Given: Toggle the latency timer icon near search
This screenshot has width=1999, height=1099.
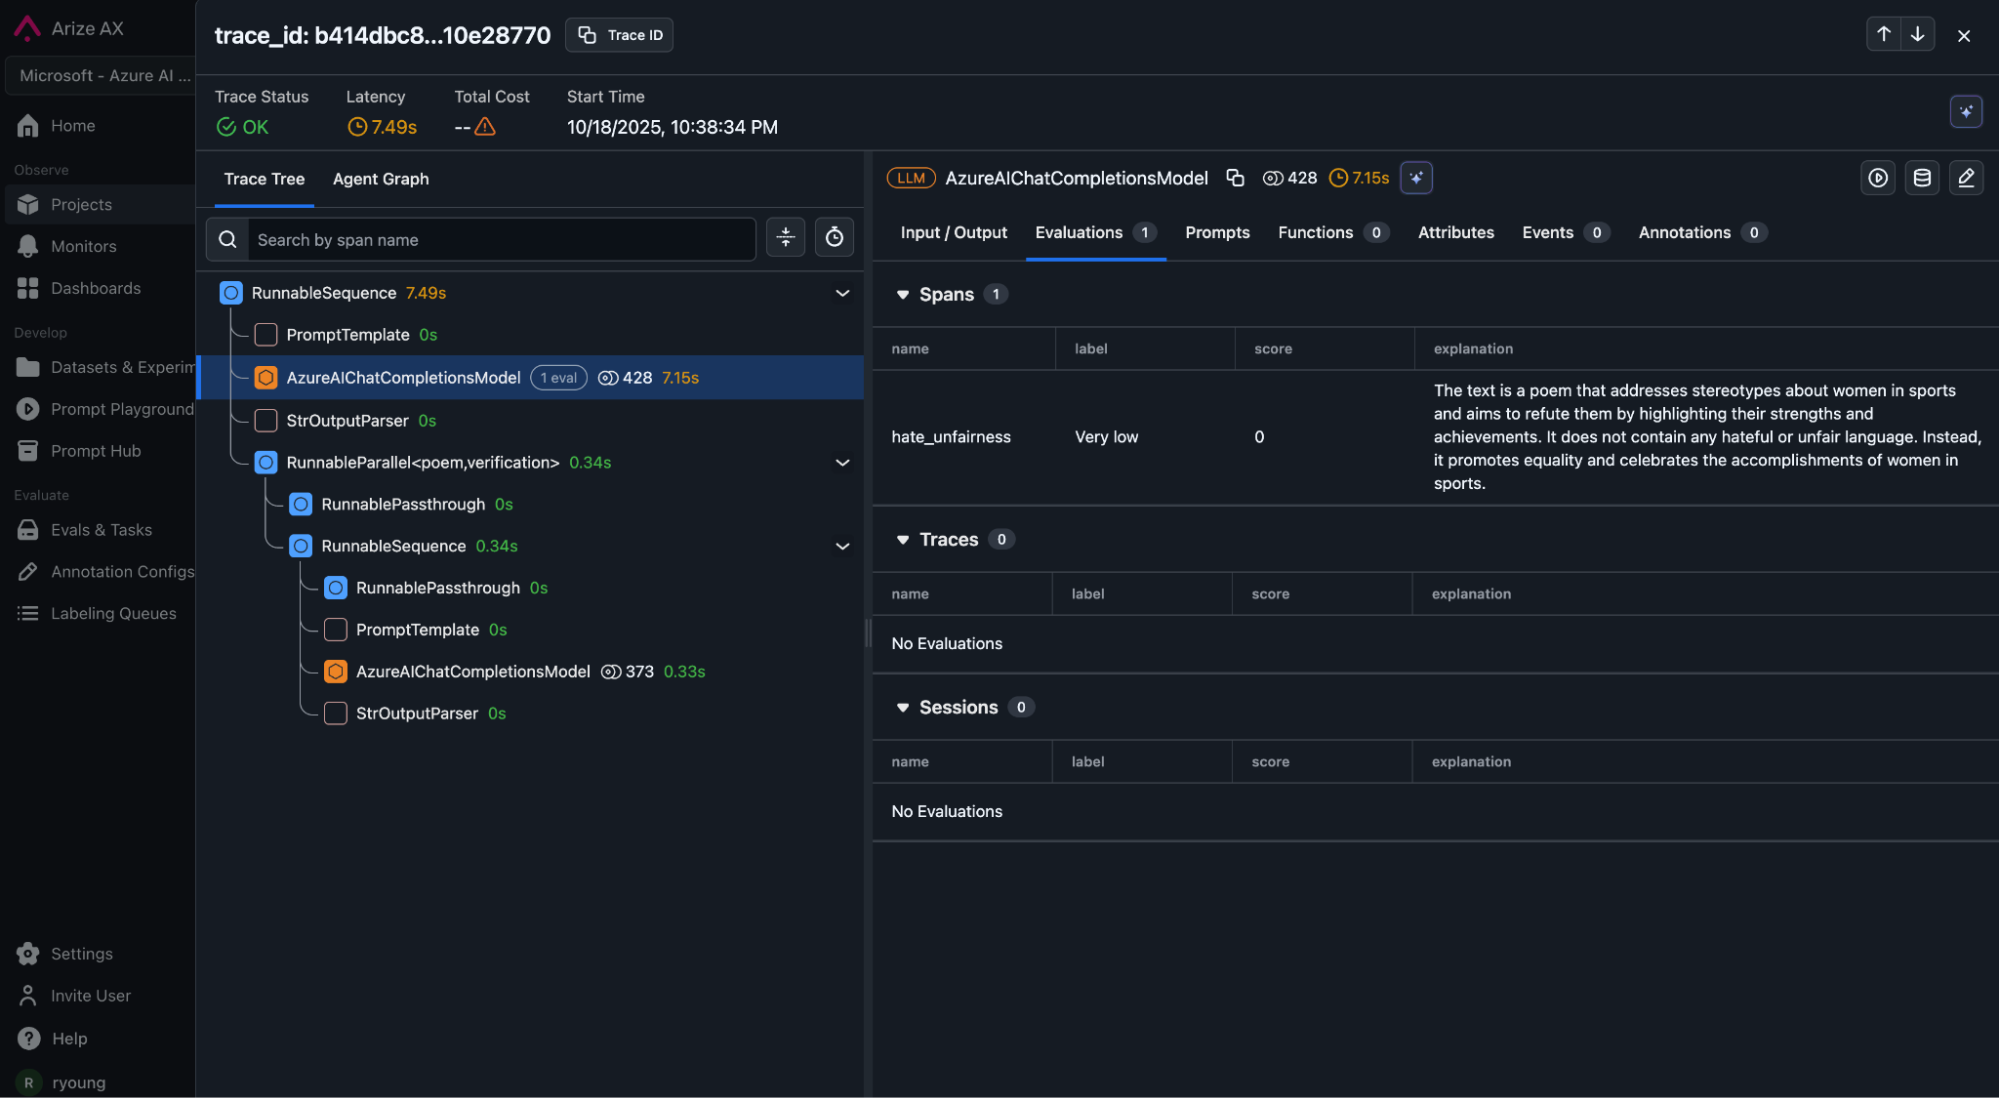Looking at the screenshot, I should click(x=833, y=238).
